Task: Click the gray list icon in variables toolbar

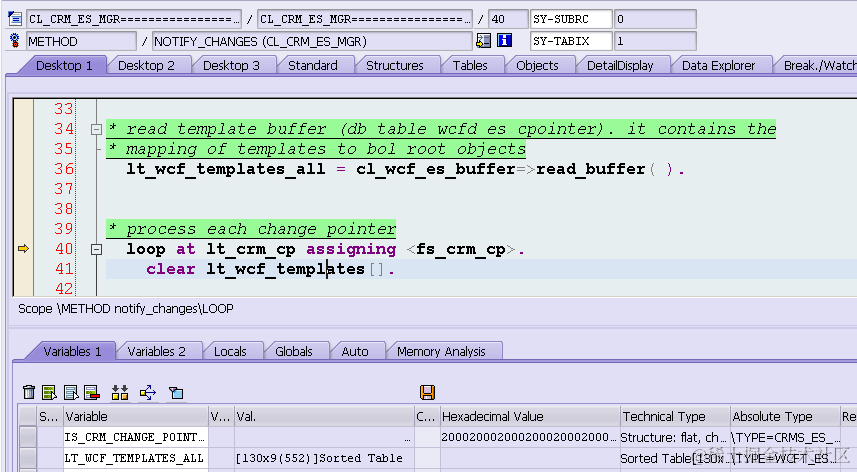Action: tap(71, 392)
